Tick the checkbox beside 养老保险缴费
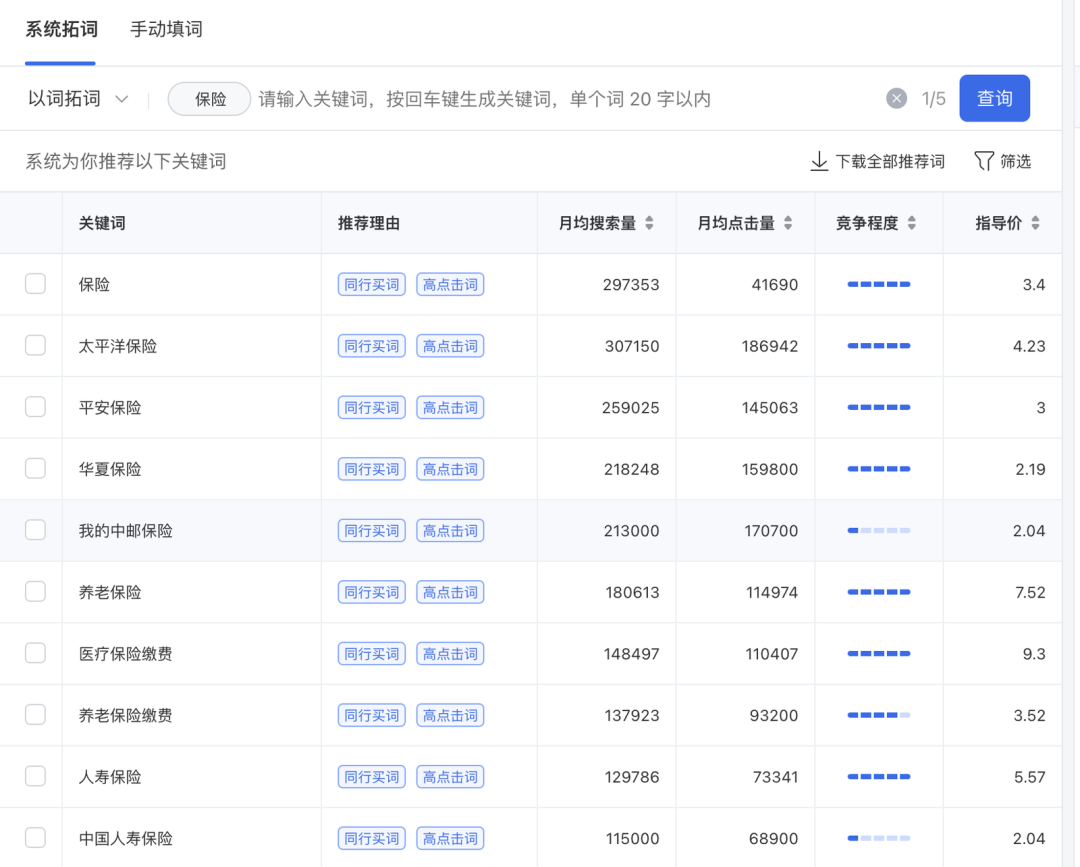The width and height of the screenshot is (1080, 867). click(x=35, y=715)
